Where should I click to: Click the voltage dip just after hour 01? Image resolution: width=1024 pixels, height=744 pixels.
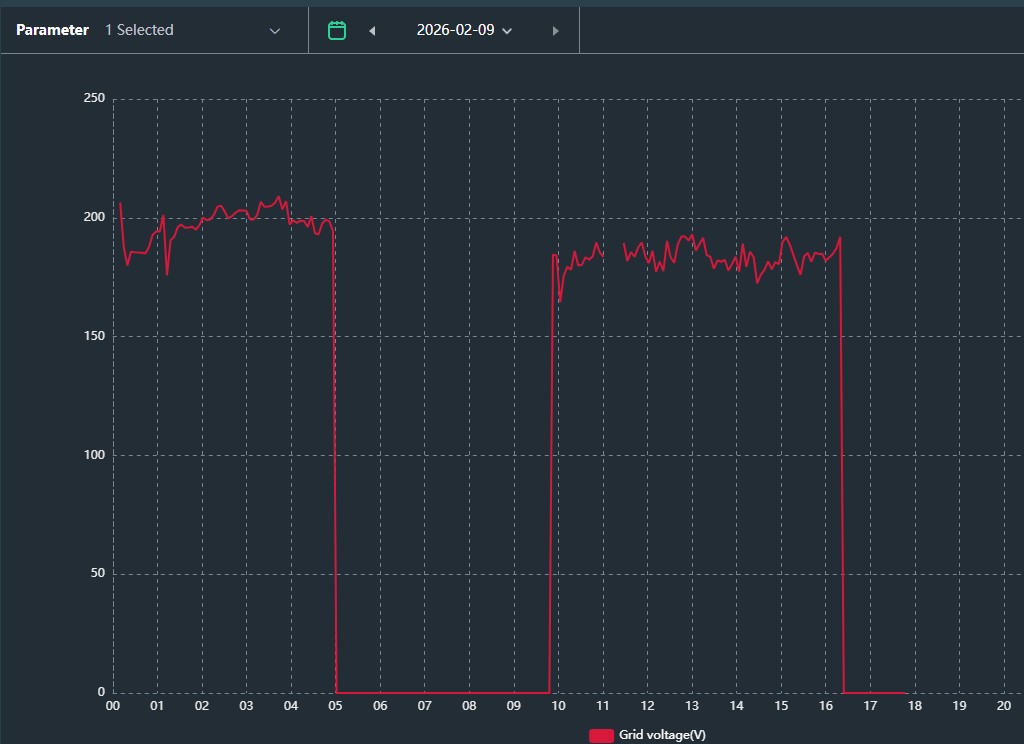coord(167,274)
